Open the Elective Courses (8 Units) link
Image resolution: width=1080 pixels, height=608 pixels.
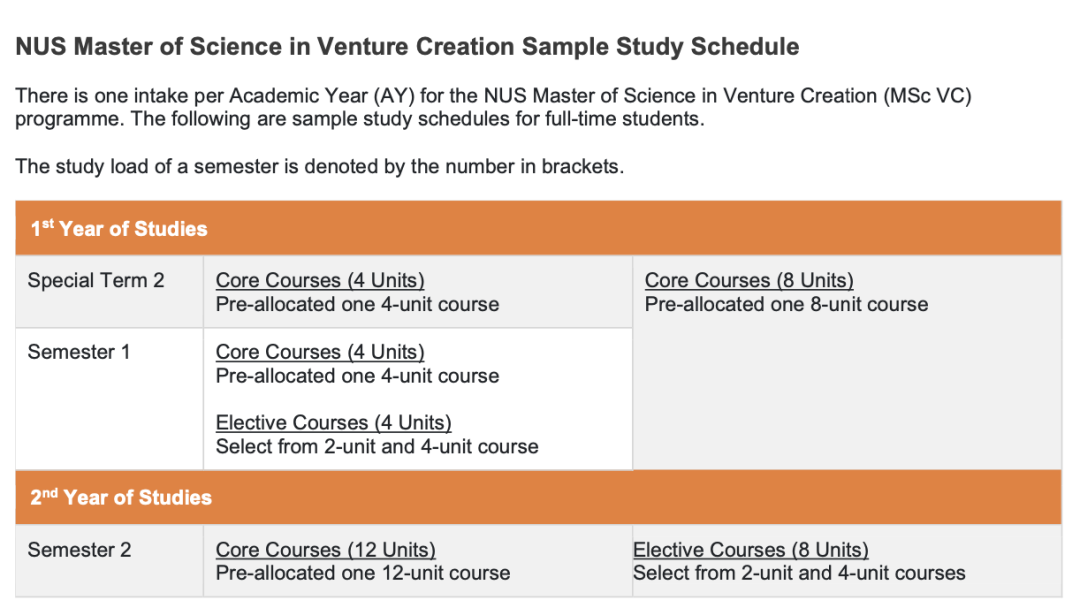[750, 550]
